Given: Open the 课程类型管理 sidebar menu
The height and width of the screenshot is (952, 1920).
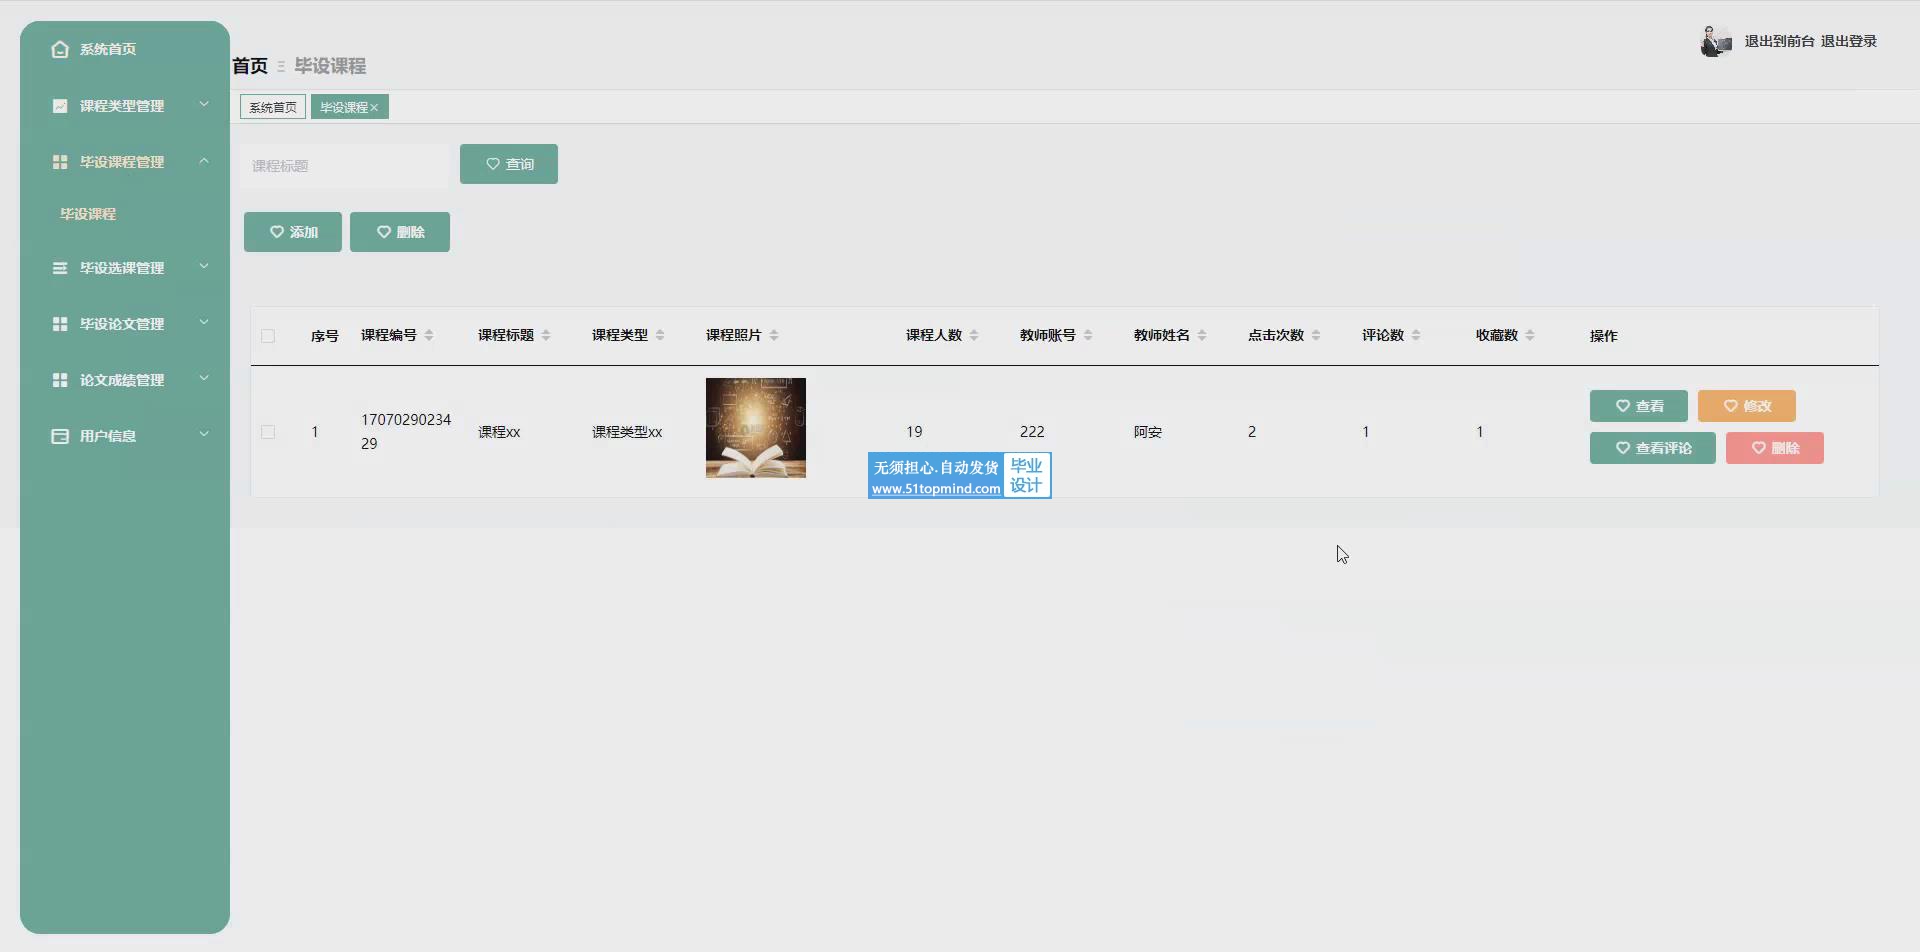Looking at the screenshot, I should pos(125,106).
